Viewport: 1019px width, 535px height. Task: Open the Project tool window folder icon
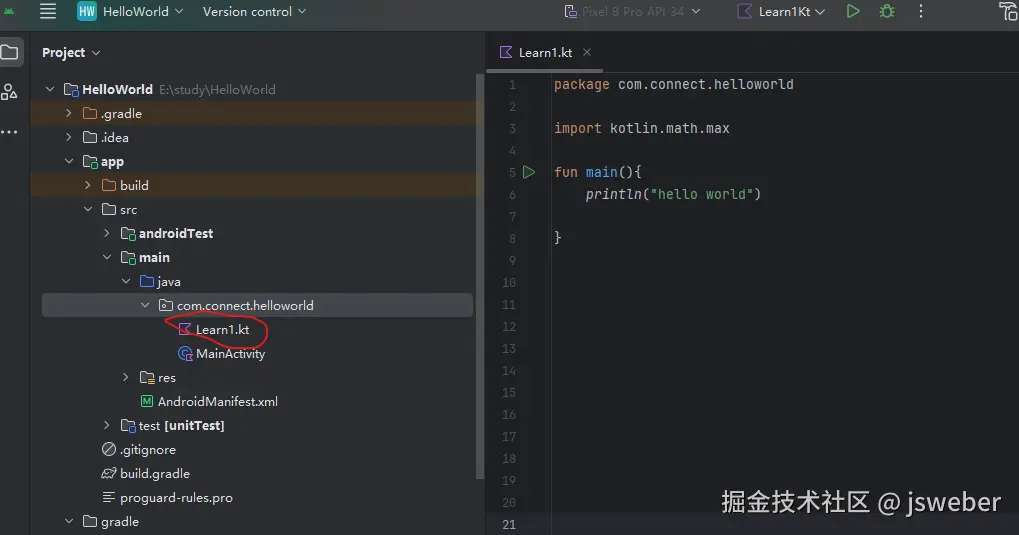10,53
